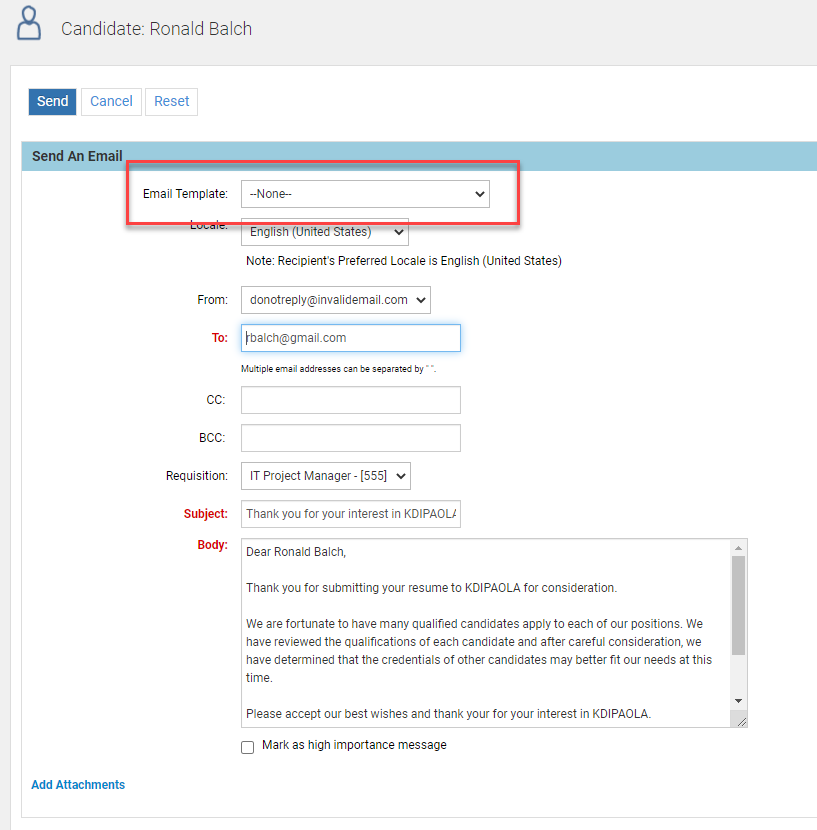This screenshot has height=830, width=817.
Task: Click the Send button
Action: [x=52, y=101]
